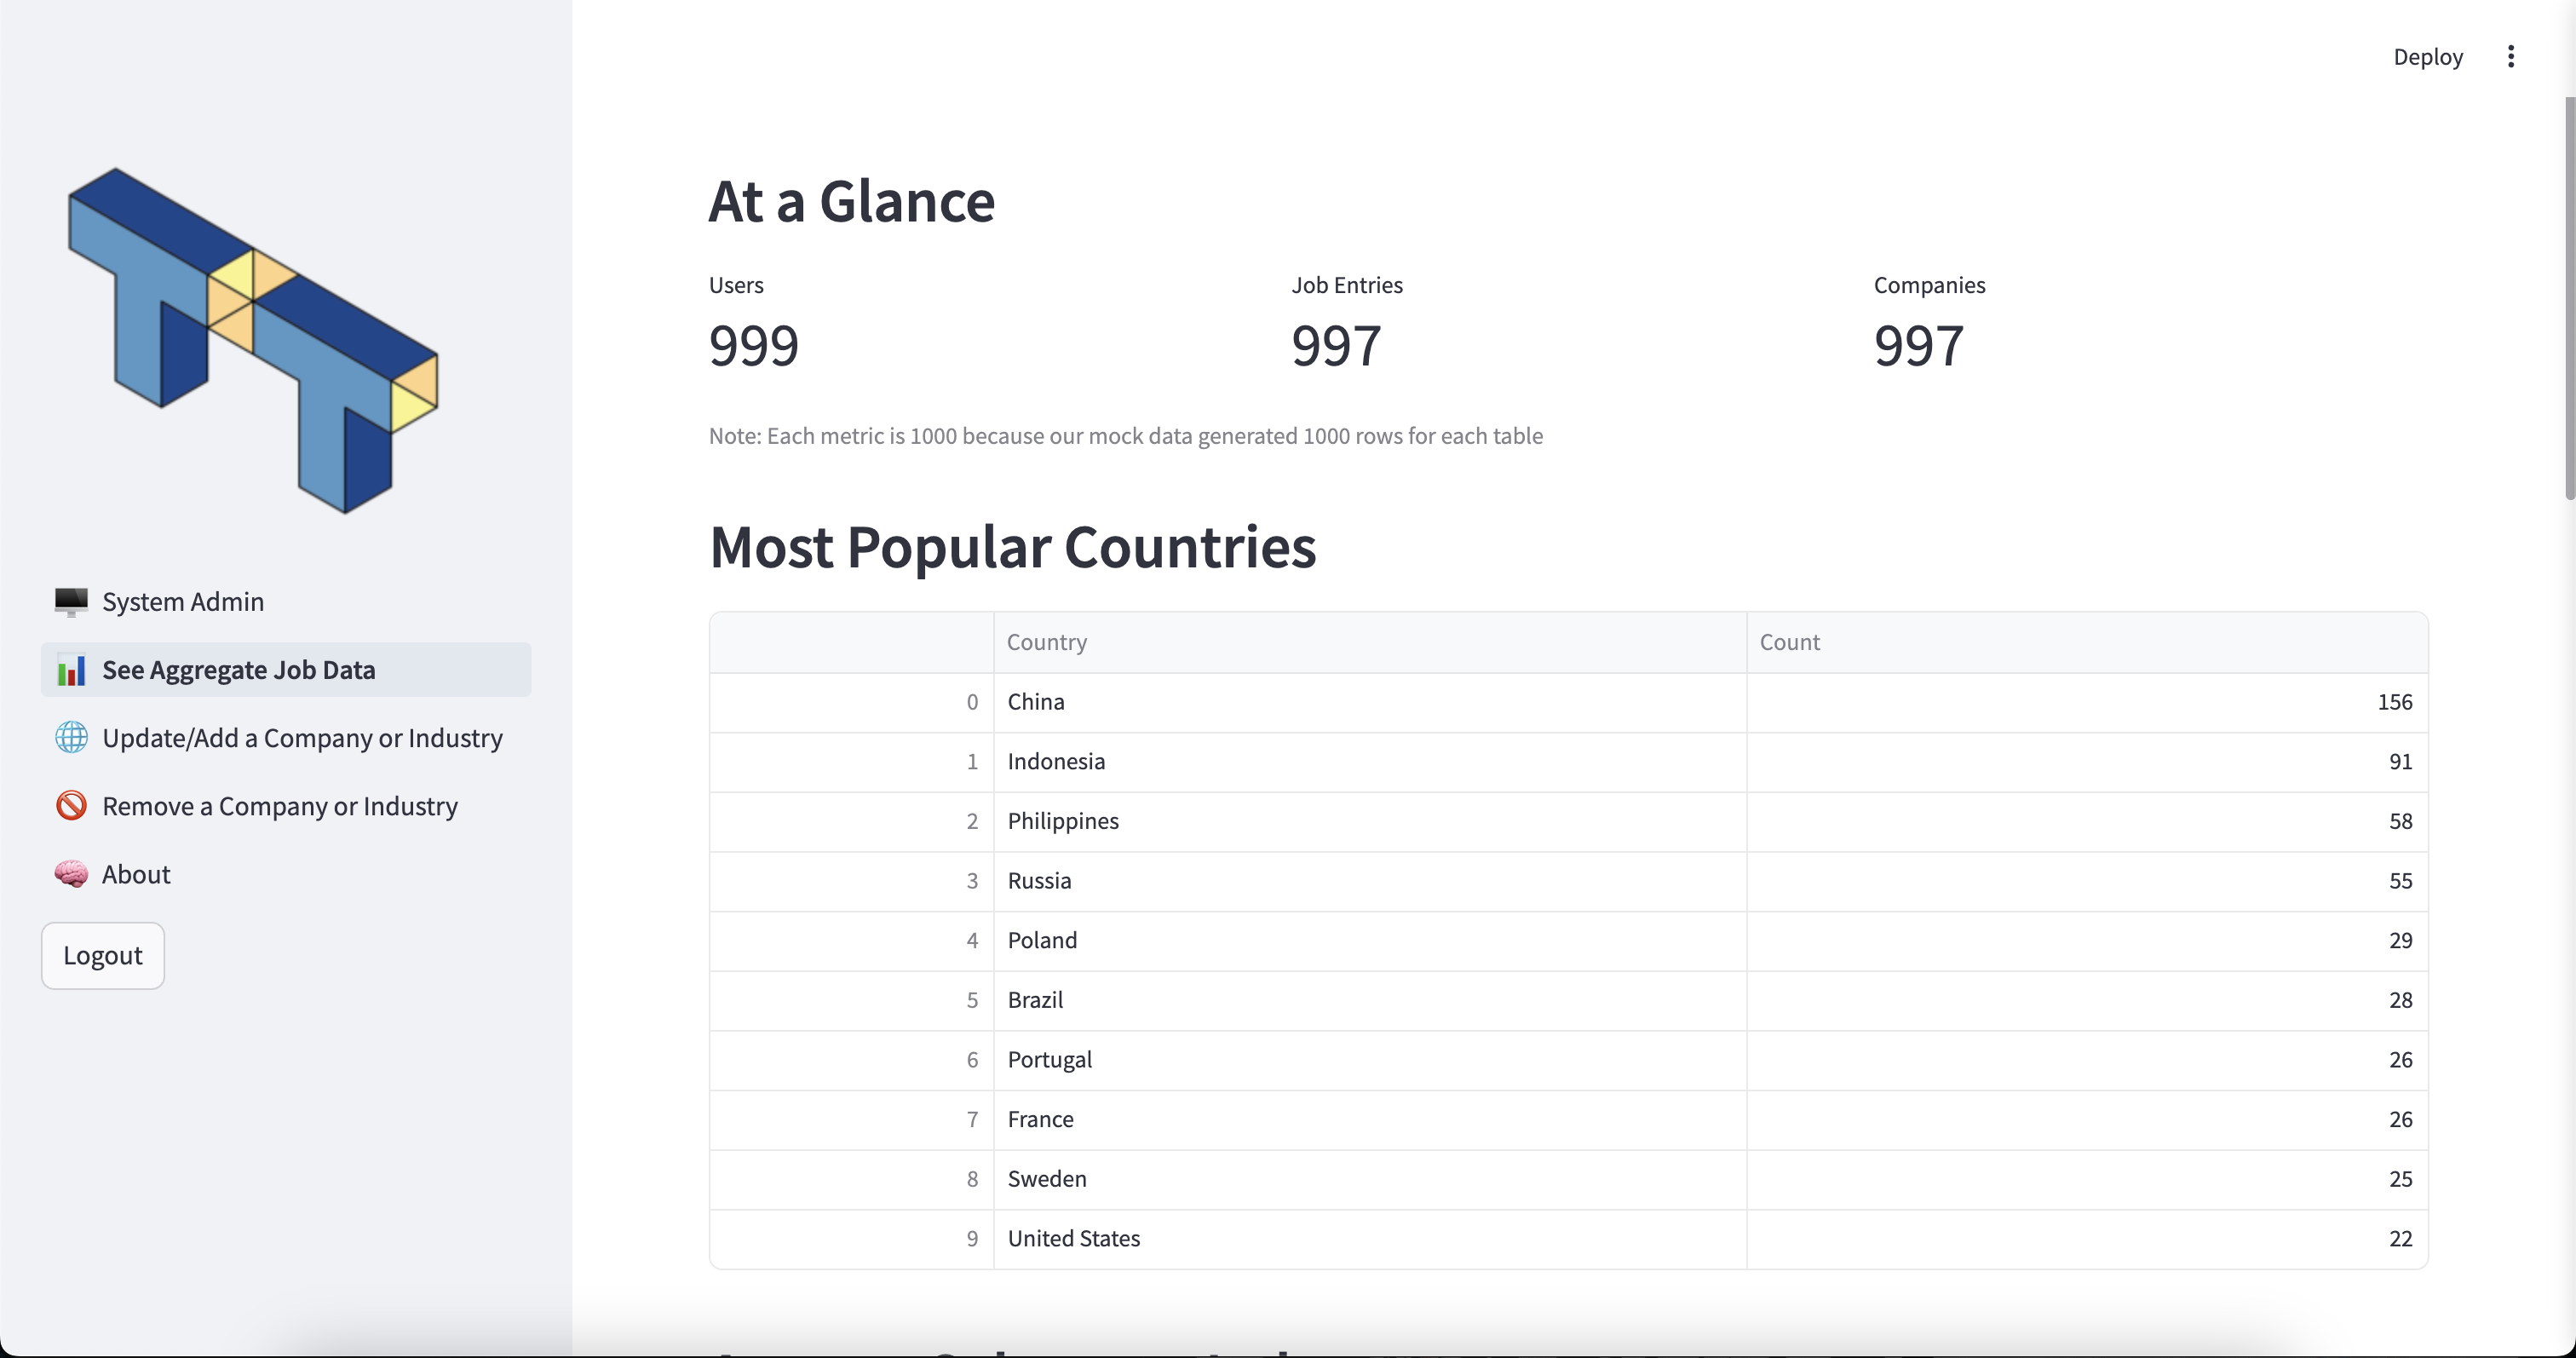
Task: Click the prohibited sign icon beside Remove a Company
Action: click(71, 806)
